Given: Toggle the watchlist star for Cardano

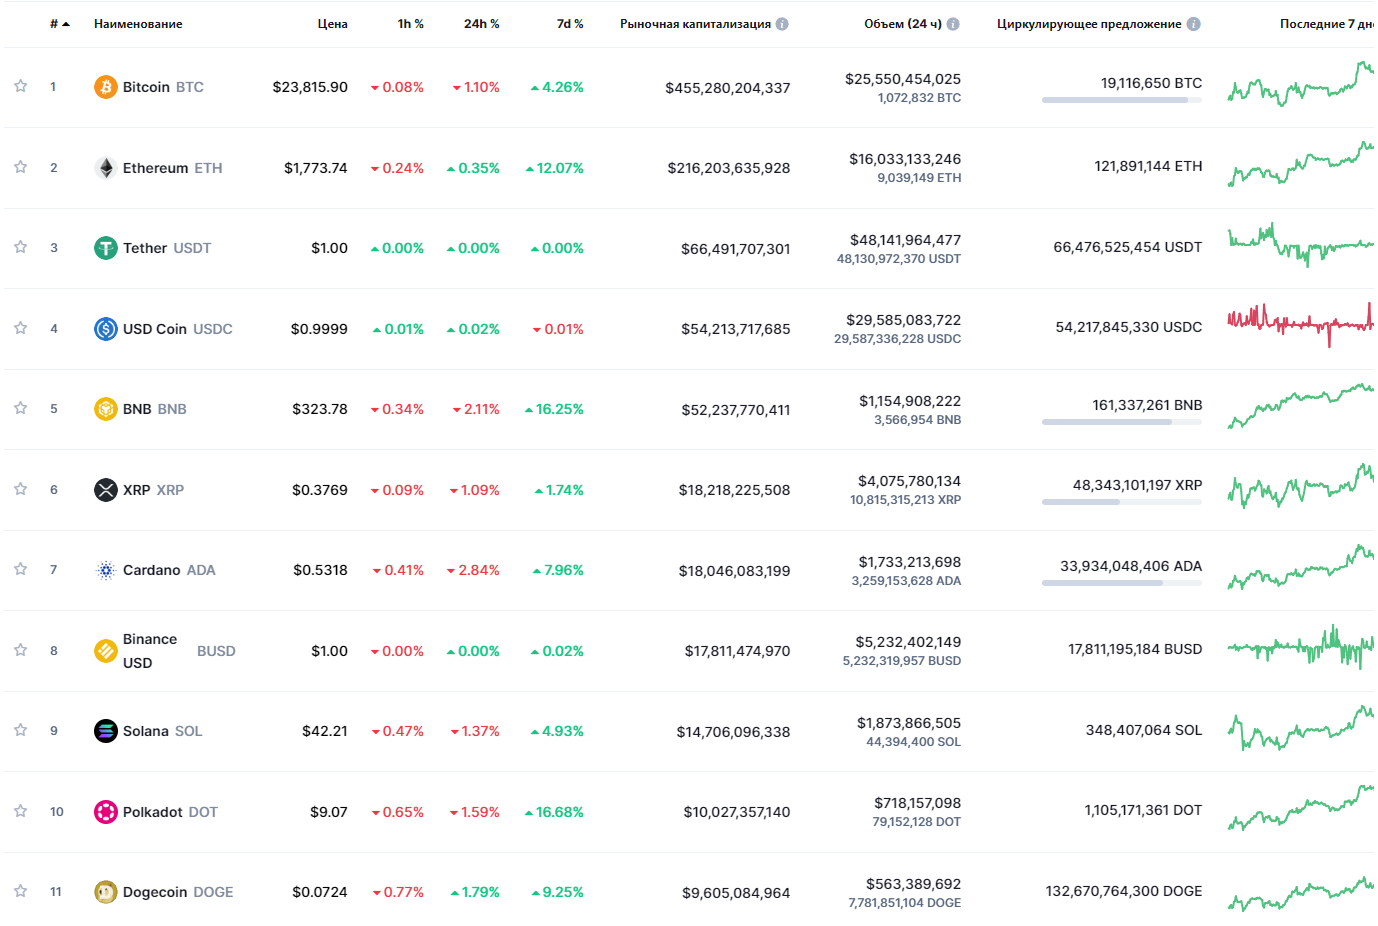Looking at the screenshot, I should pyautogui.click(x=20, y=569).
